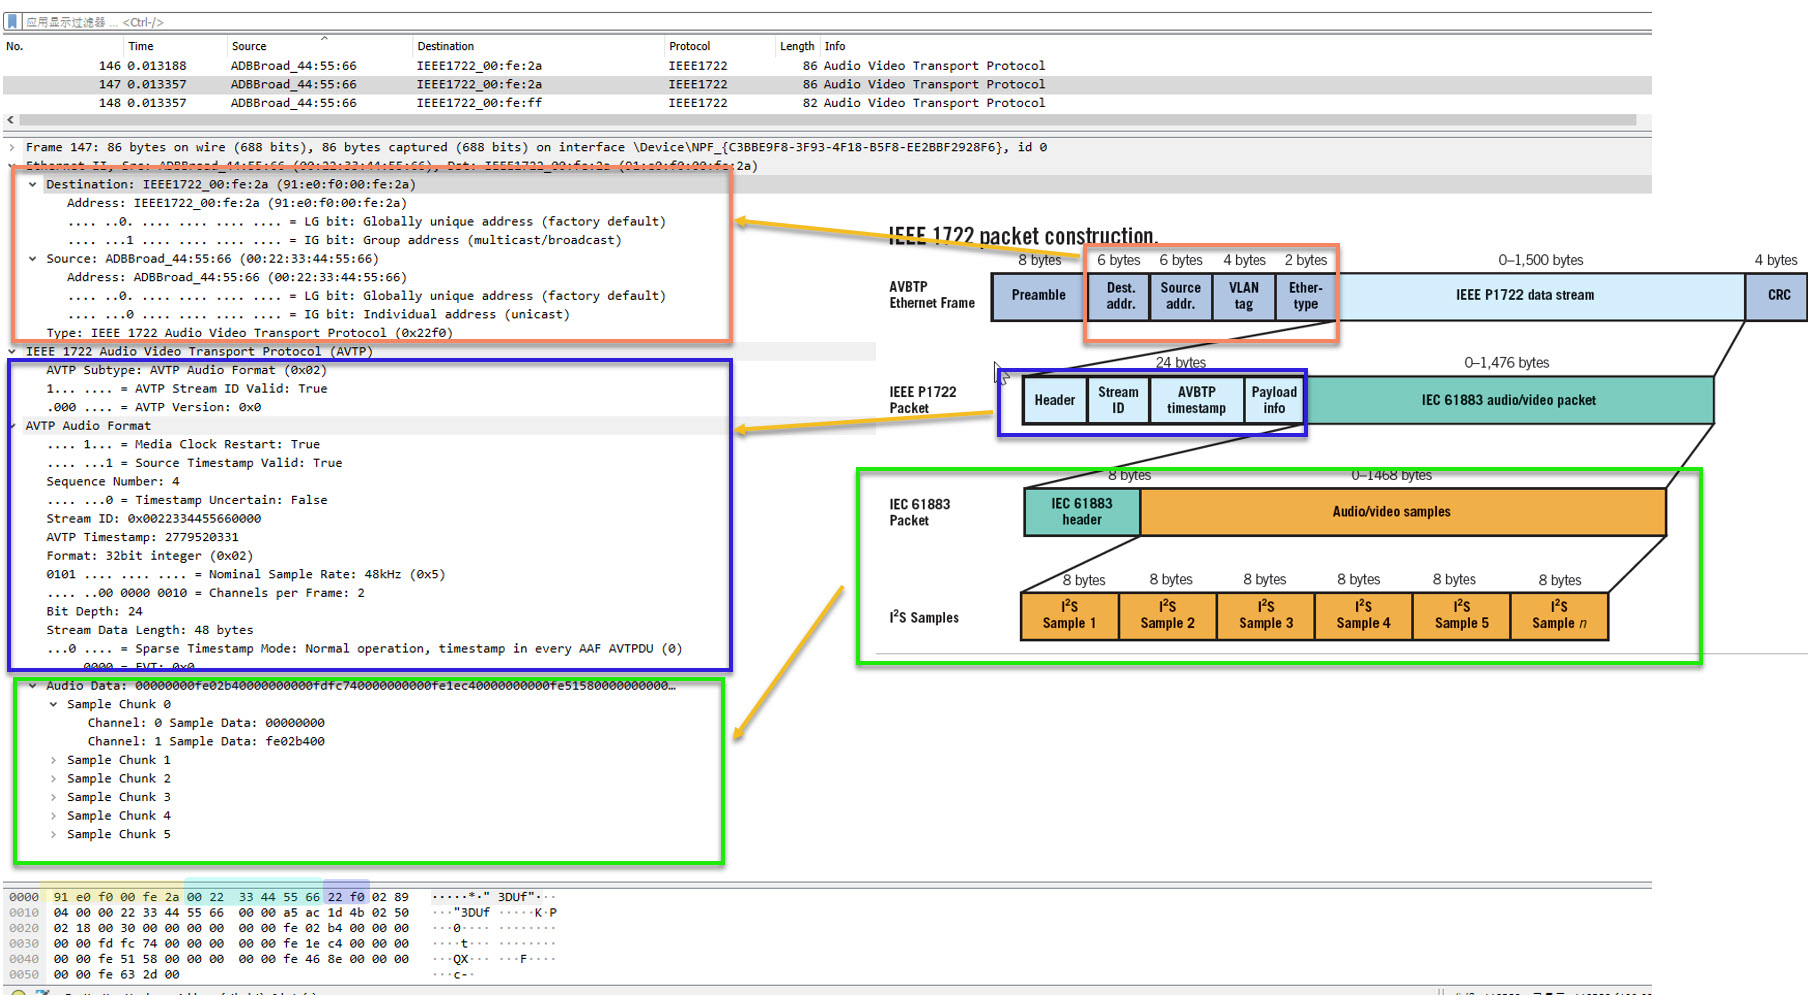Expand the "Ethernet II" protocol row

coord(10,166)
